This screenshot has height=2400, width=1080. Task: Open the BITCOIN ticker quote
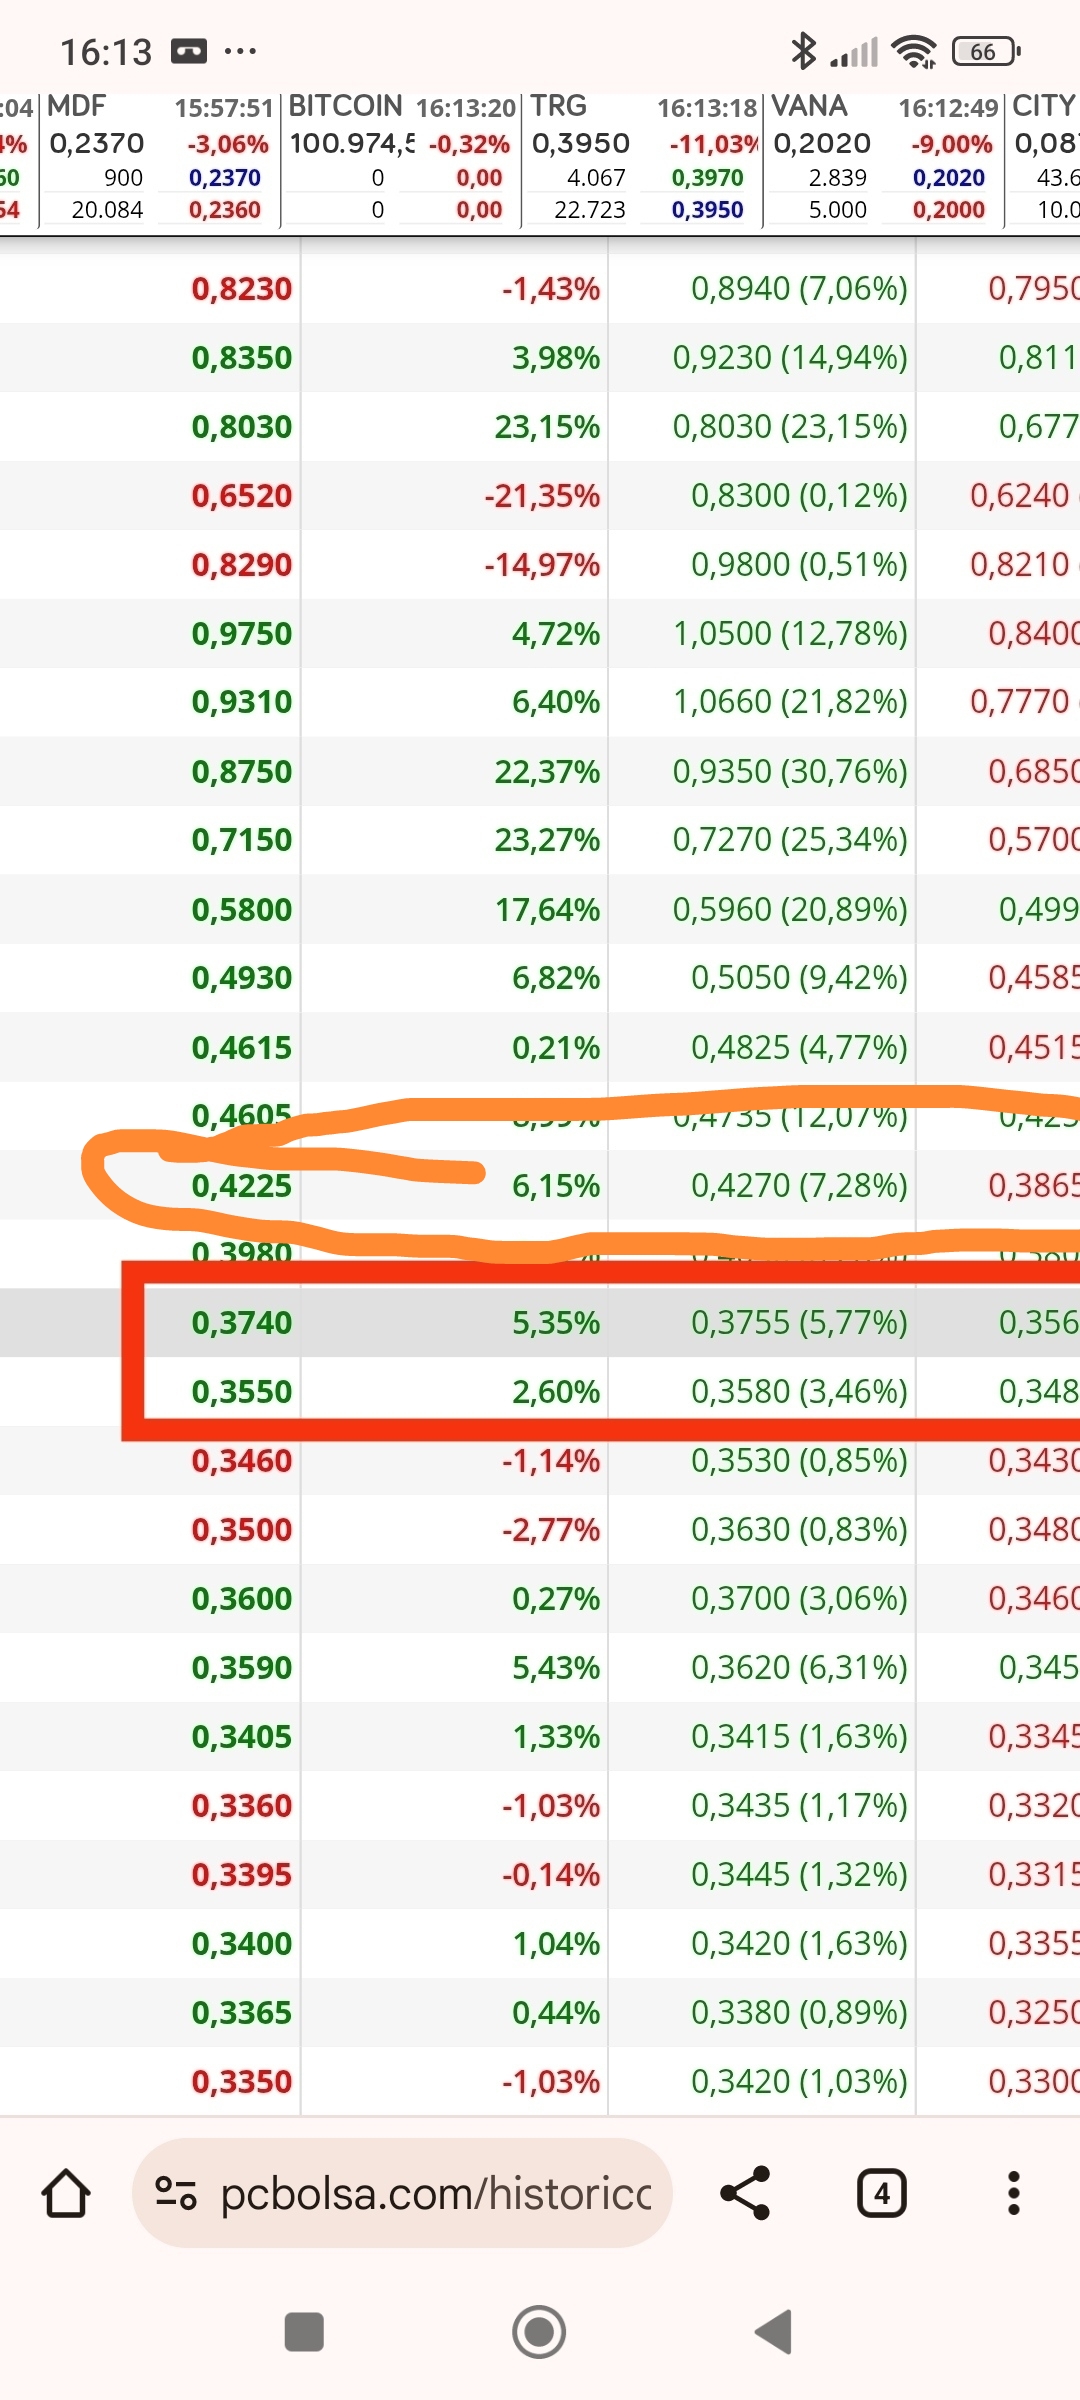coord(345,106)
